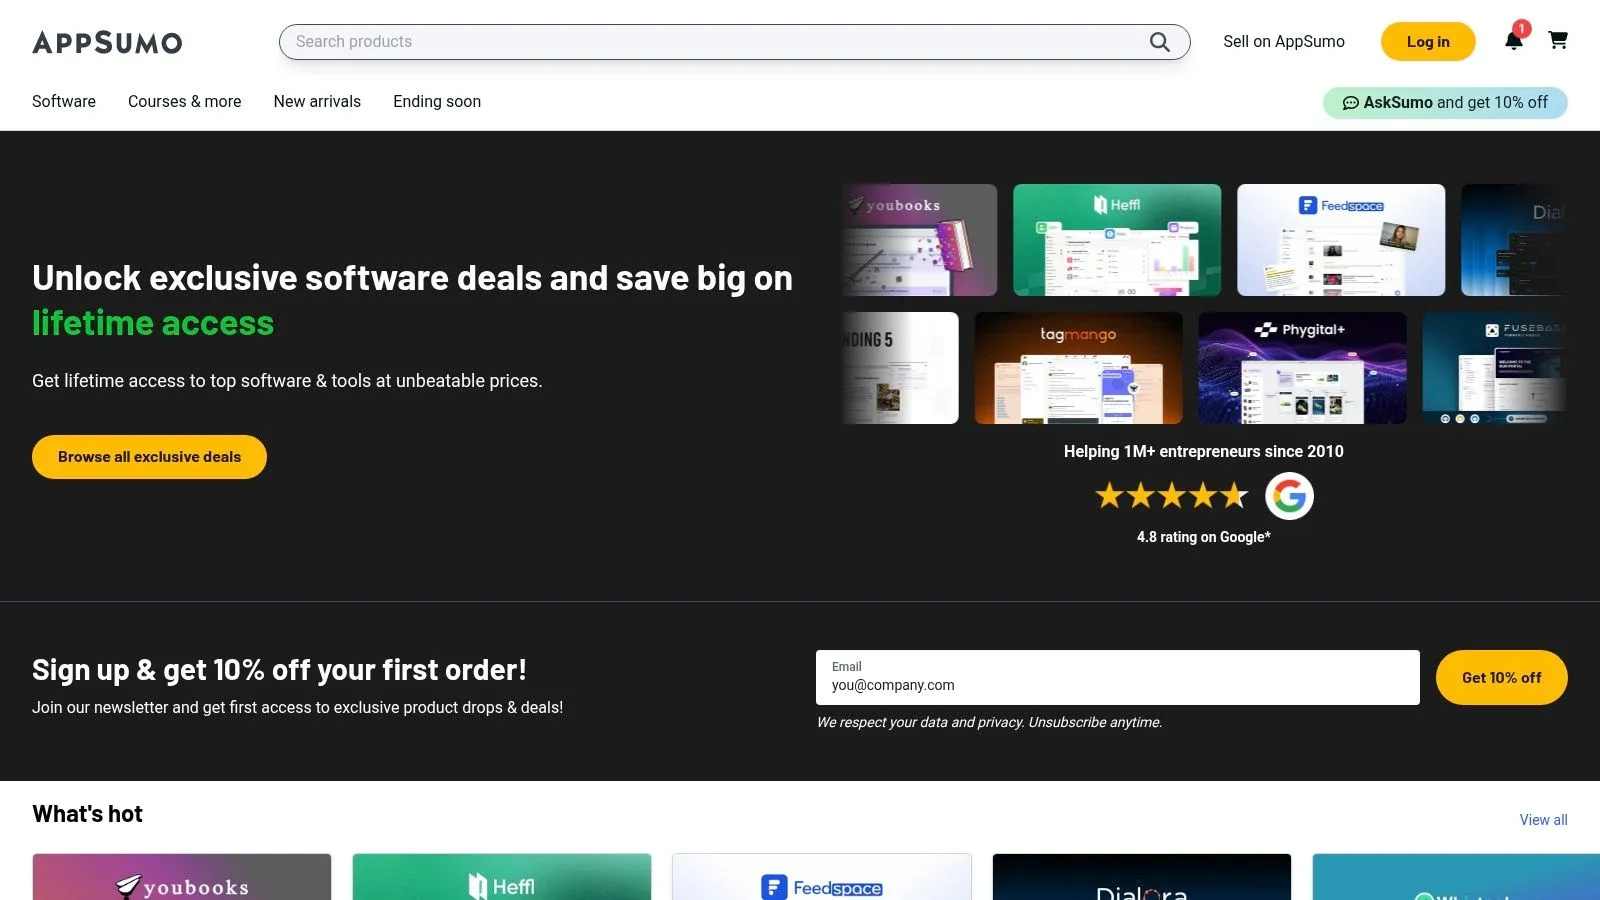This screenshot has width=1600, height=900.
Task: Click the search magnifying glass icon
Action: [1159, 42]
